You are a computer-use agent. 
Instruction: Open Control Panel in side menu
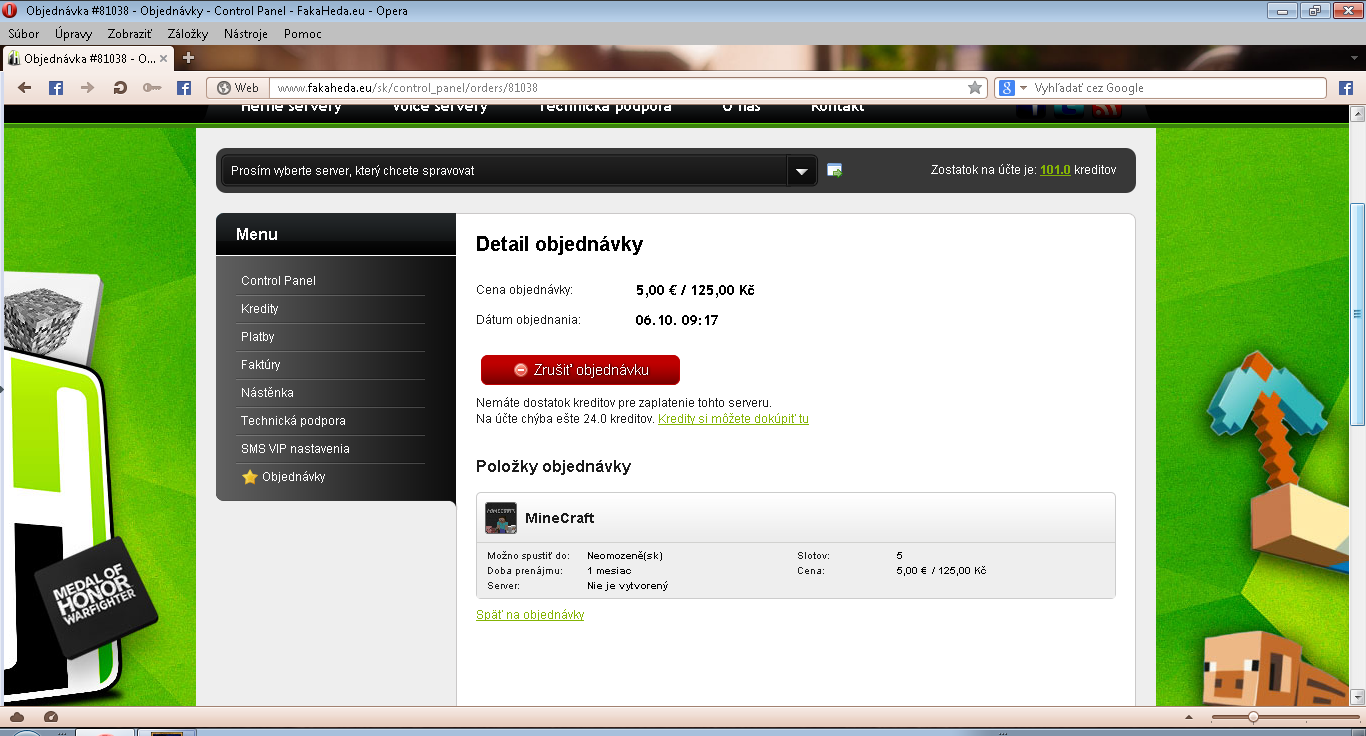(278, 281)
